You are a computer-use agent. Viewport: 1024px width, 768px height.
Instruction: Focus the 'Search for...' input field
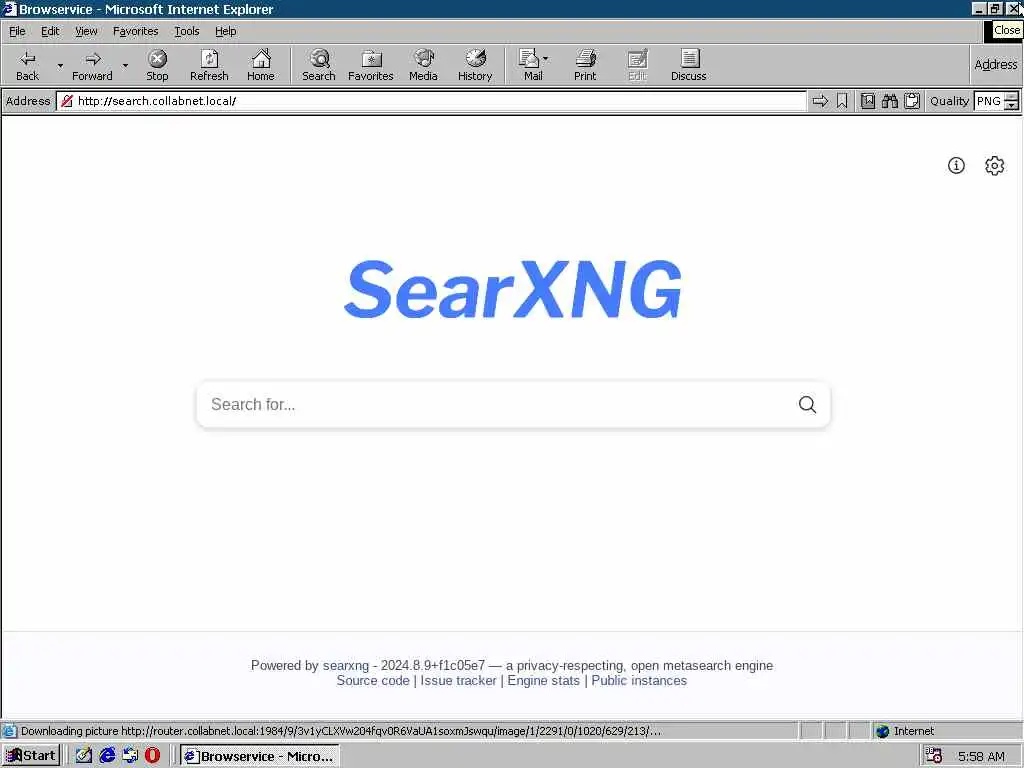pos(496,404)
